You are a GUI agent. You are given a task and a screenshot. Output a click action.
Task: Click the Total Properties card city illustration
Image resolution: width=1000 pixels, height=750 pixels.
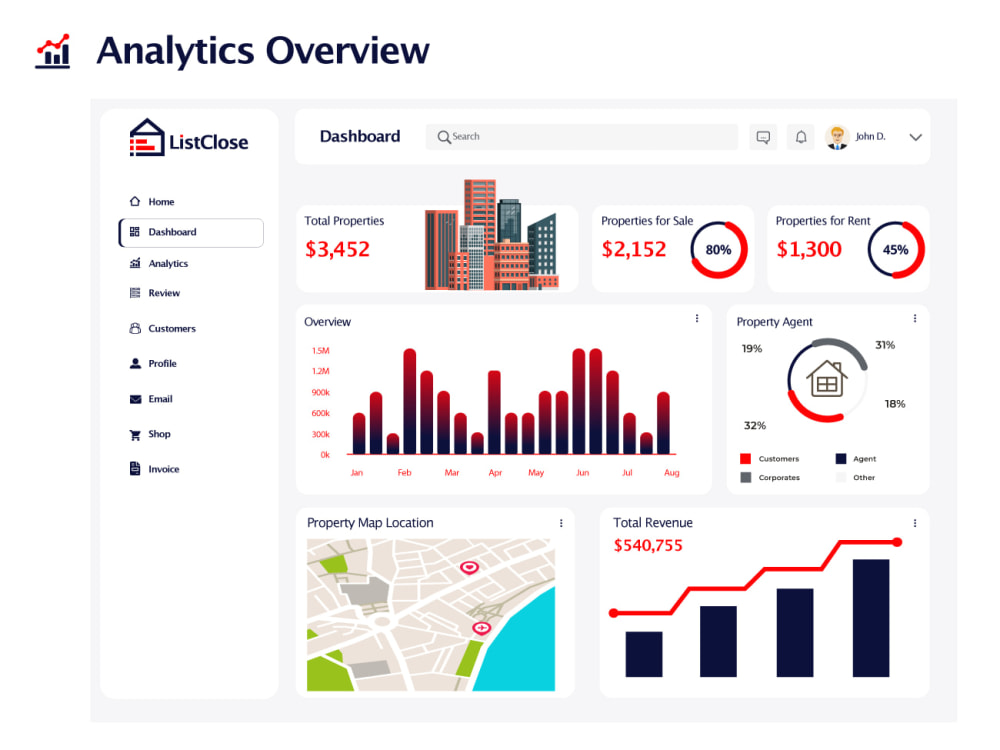[x=492, y=235]
